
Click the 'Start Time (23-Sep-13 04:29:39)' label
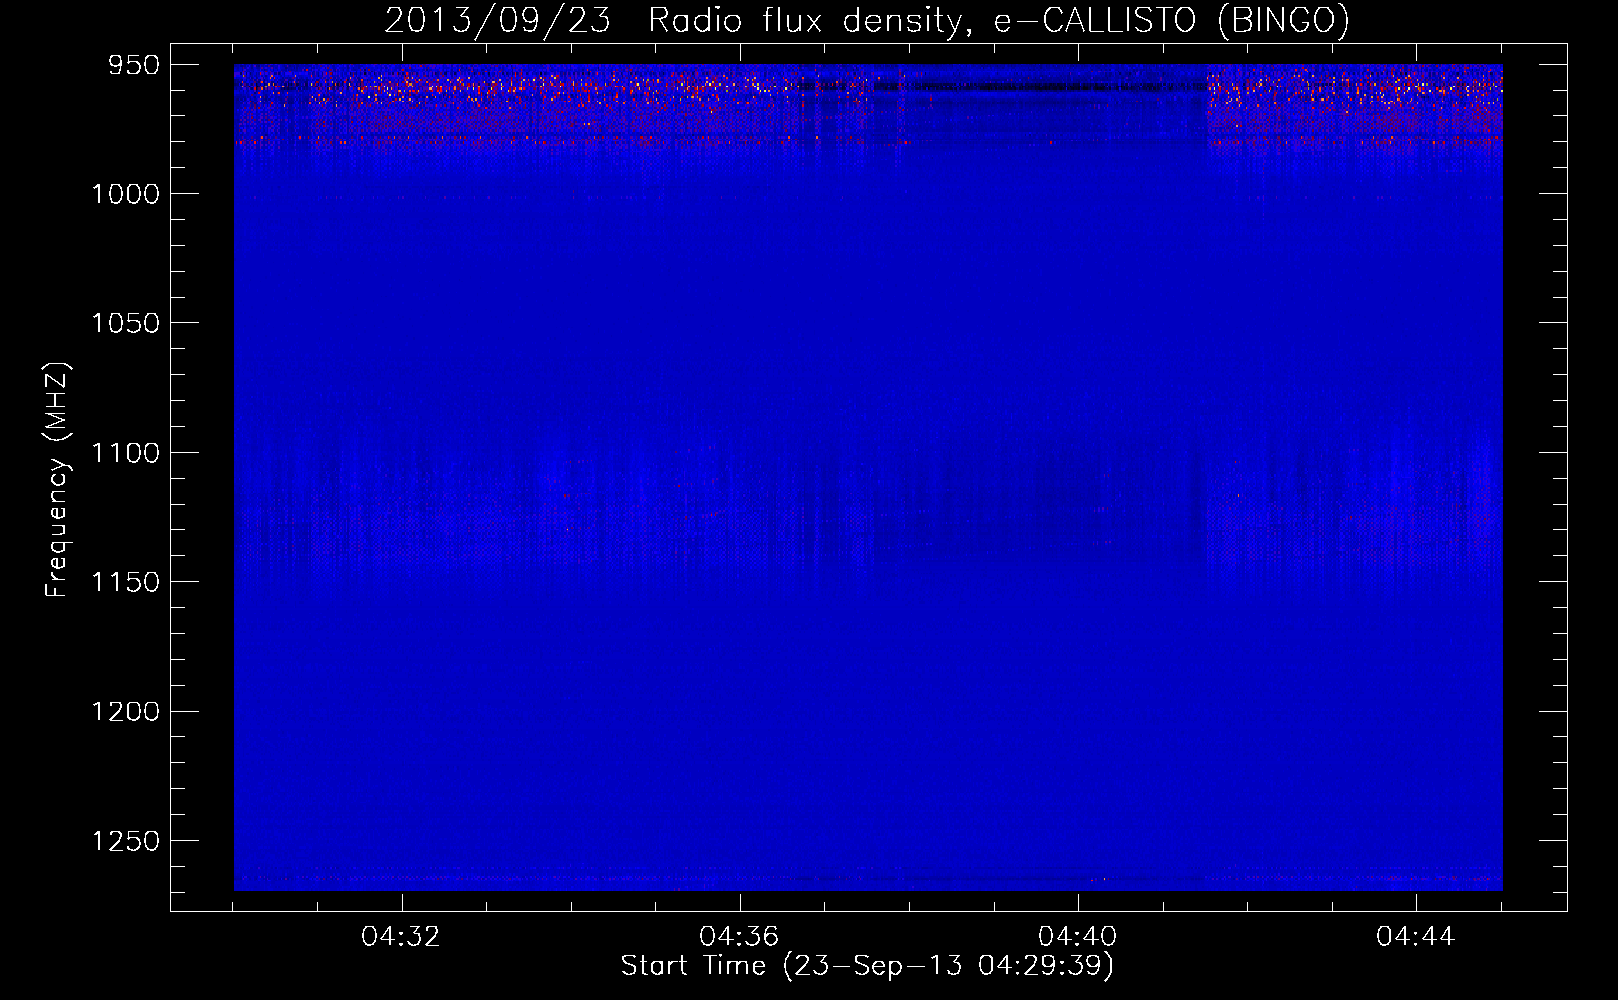click(x=867, y=966)
